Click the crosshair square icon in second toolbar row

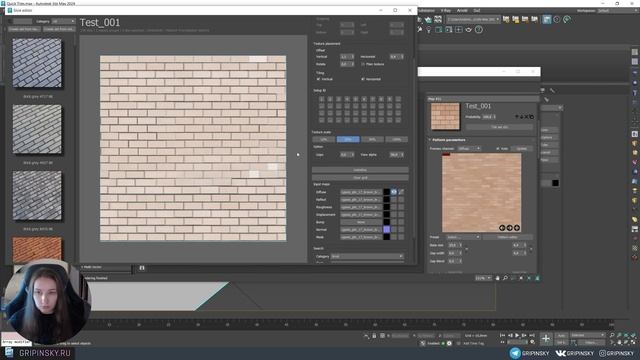coord(459,30)
